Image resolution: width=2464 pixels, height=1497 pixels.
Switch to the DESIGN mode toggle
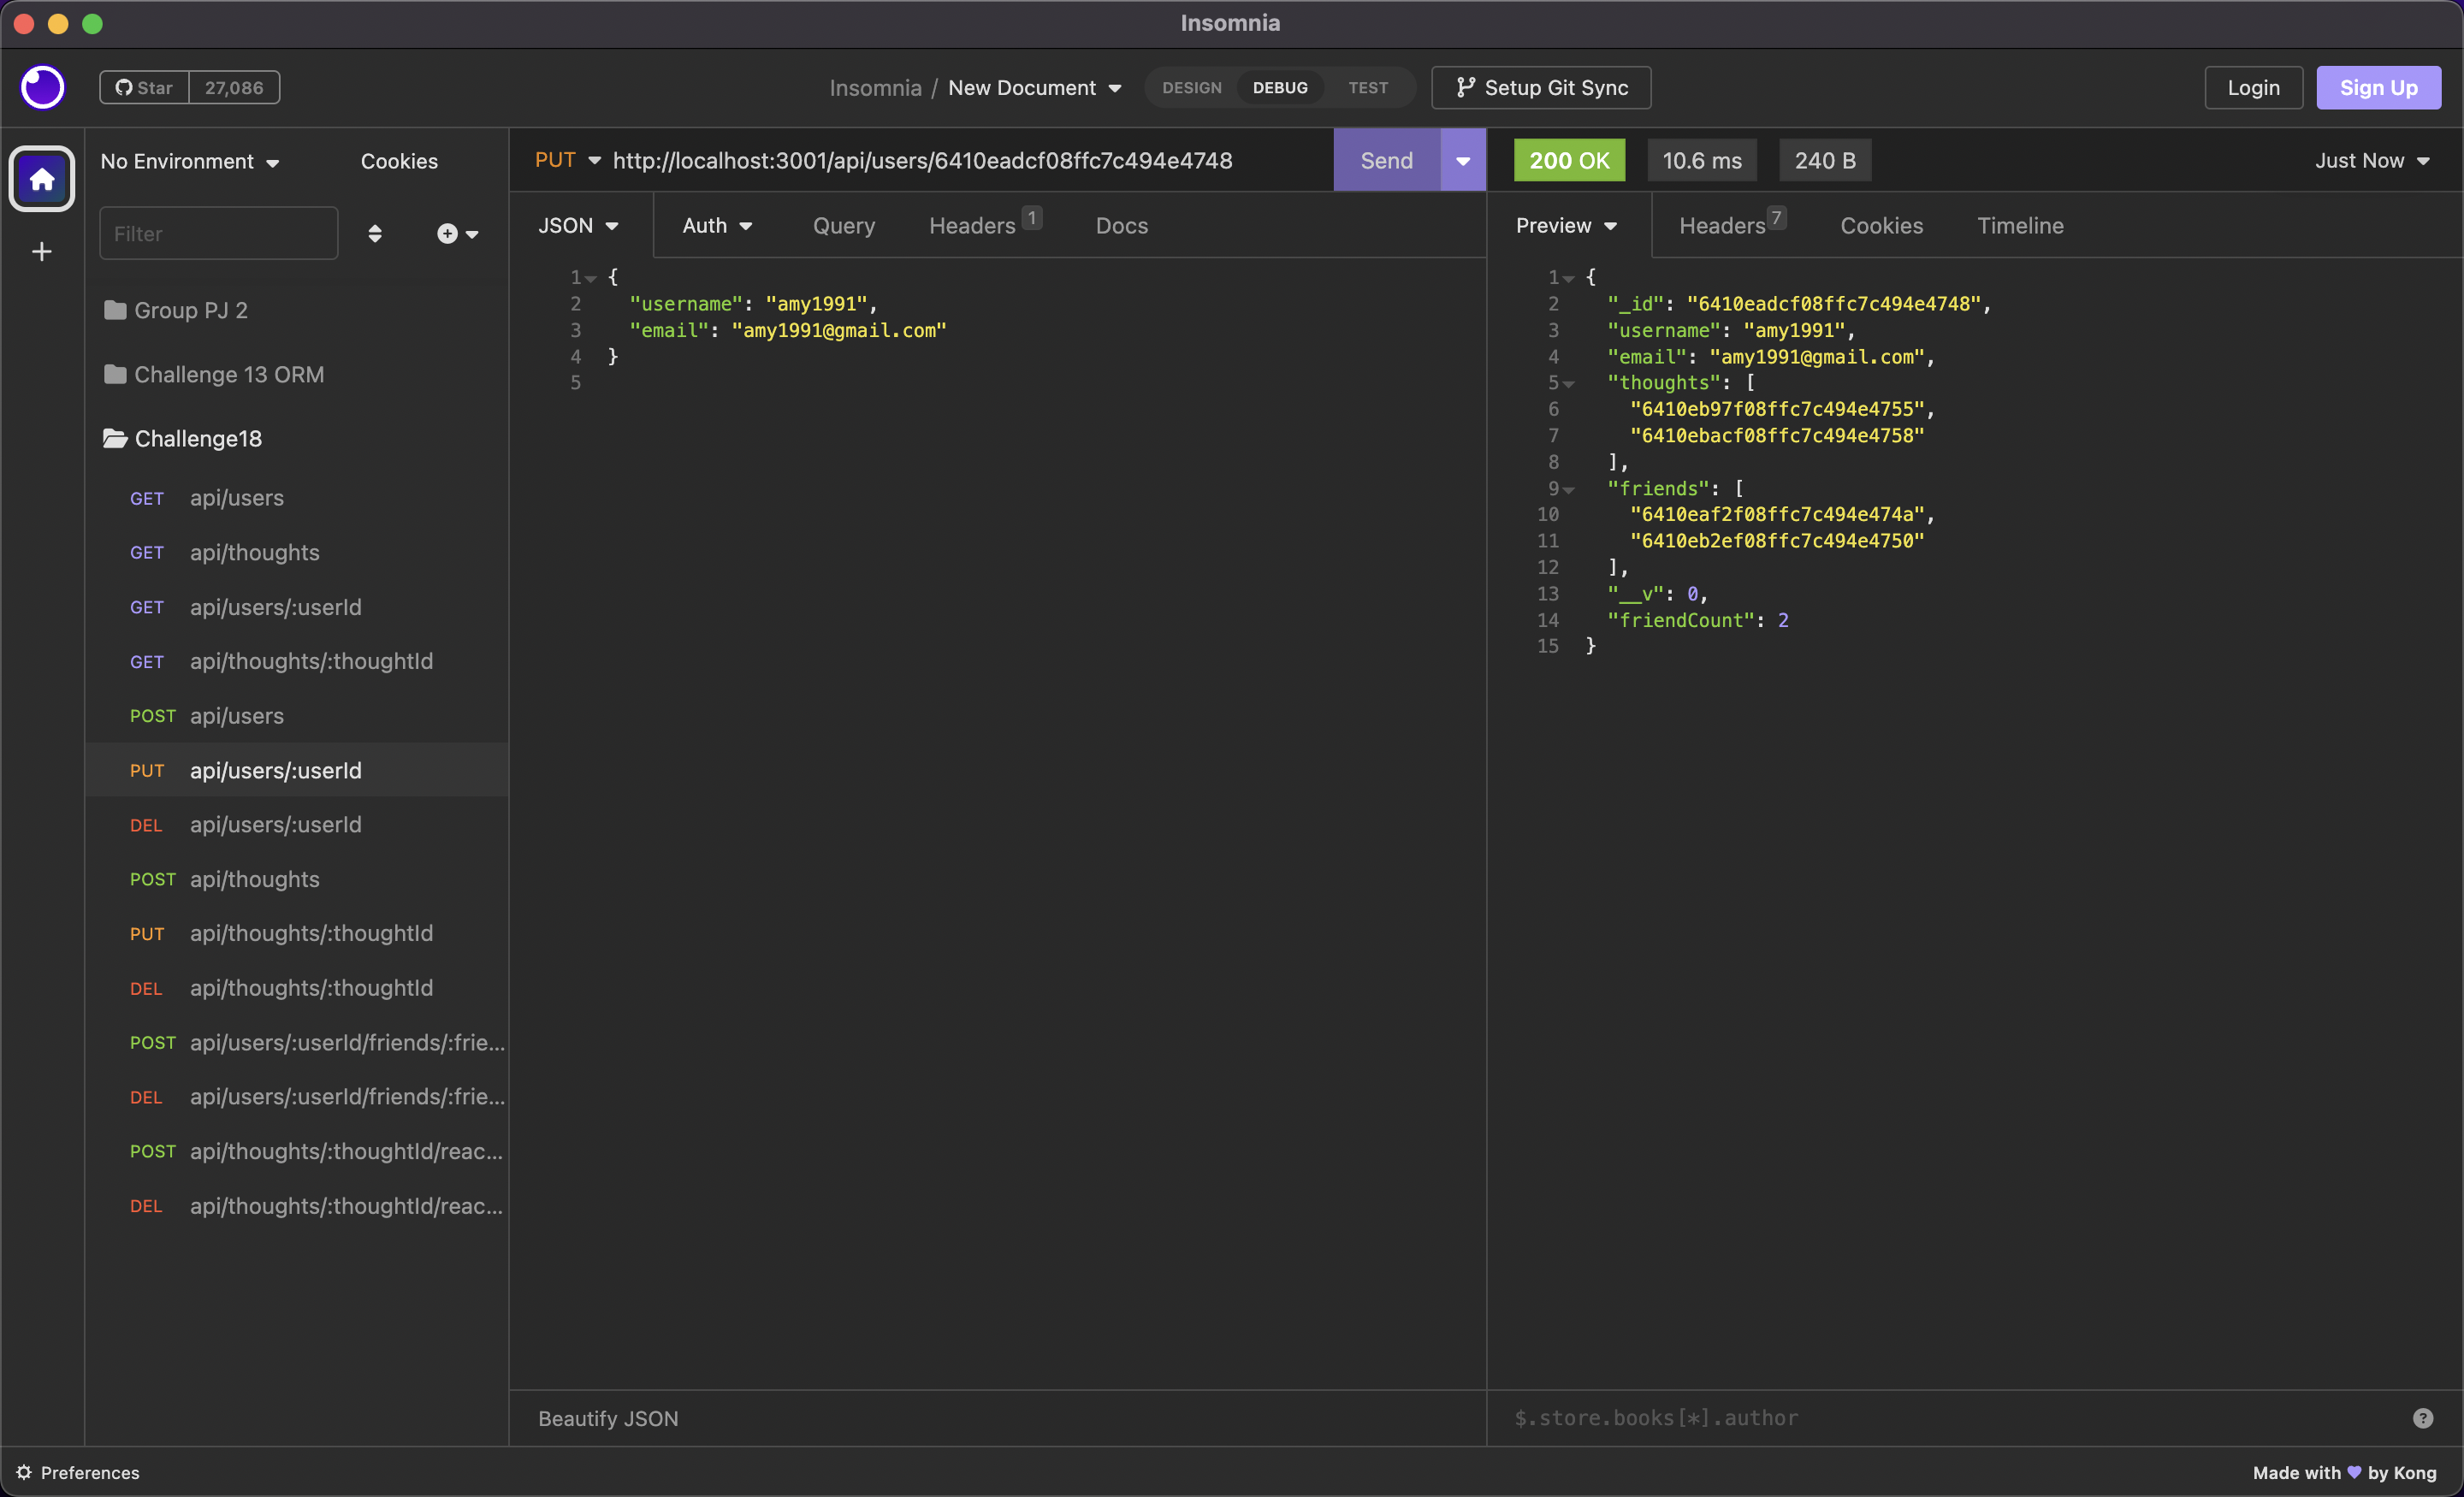point(1191,87)
